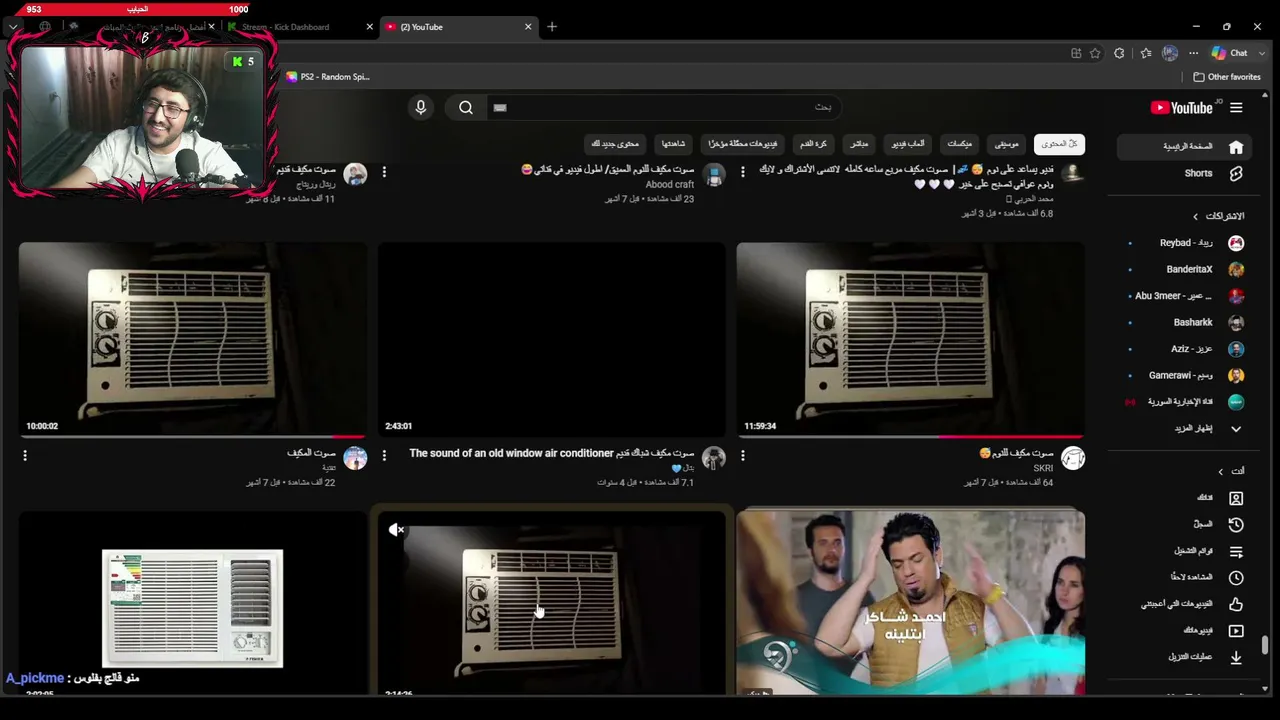
Task: Open the Ahmed Shaker music video thumbnail
Action: (x=911, y=602)
